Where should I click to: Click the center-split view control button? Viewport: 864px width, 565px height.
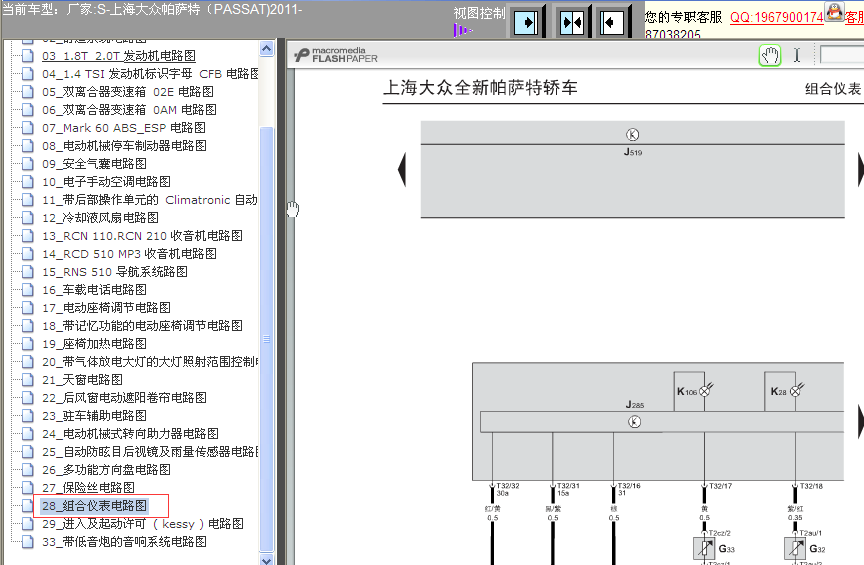572,23
